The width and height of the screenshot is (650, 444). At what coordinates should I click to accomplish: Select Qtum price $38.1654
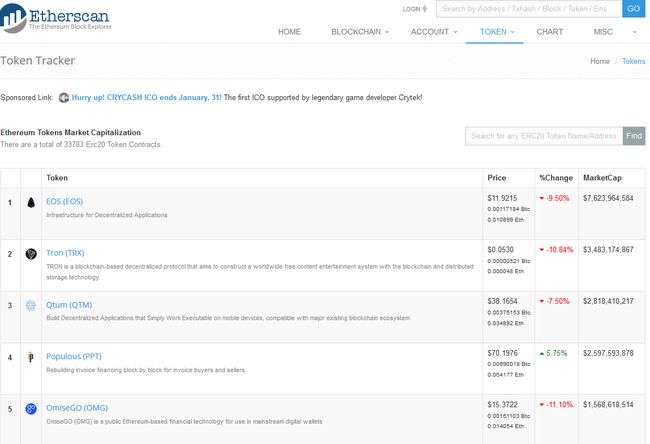point(502,301)
